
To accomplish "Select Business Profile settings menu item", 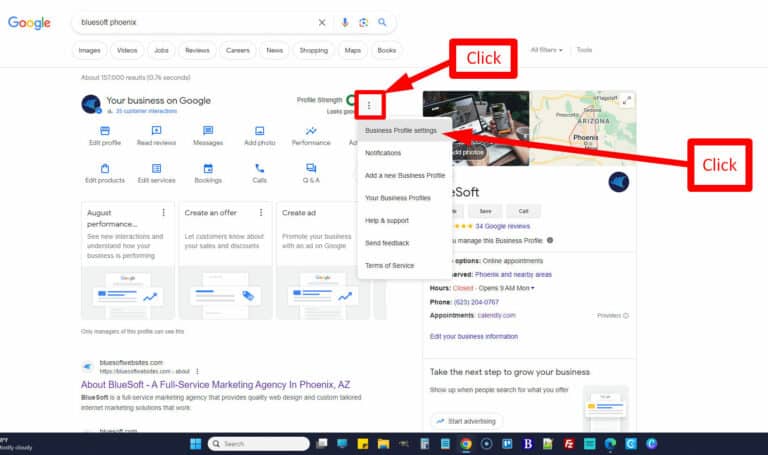I will (x=405, y=131).
